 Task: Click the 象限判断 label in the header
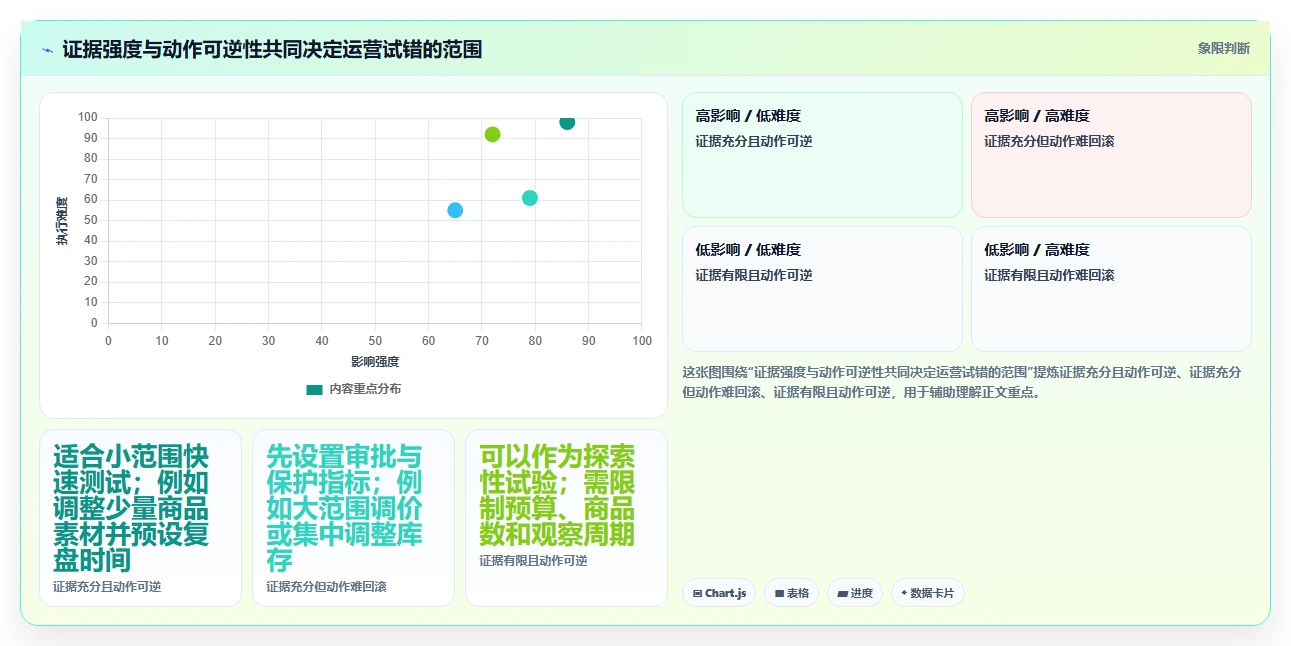(x=1223, y=48)
